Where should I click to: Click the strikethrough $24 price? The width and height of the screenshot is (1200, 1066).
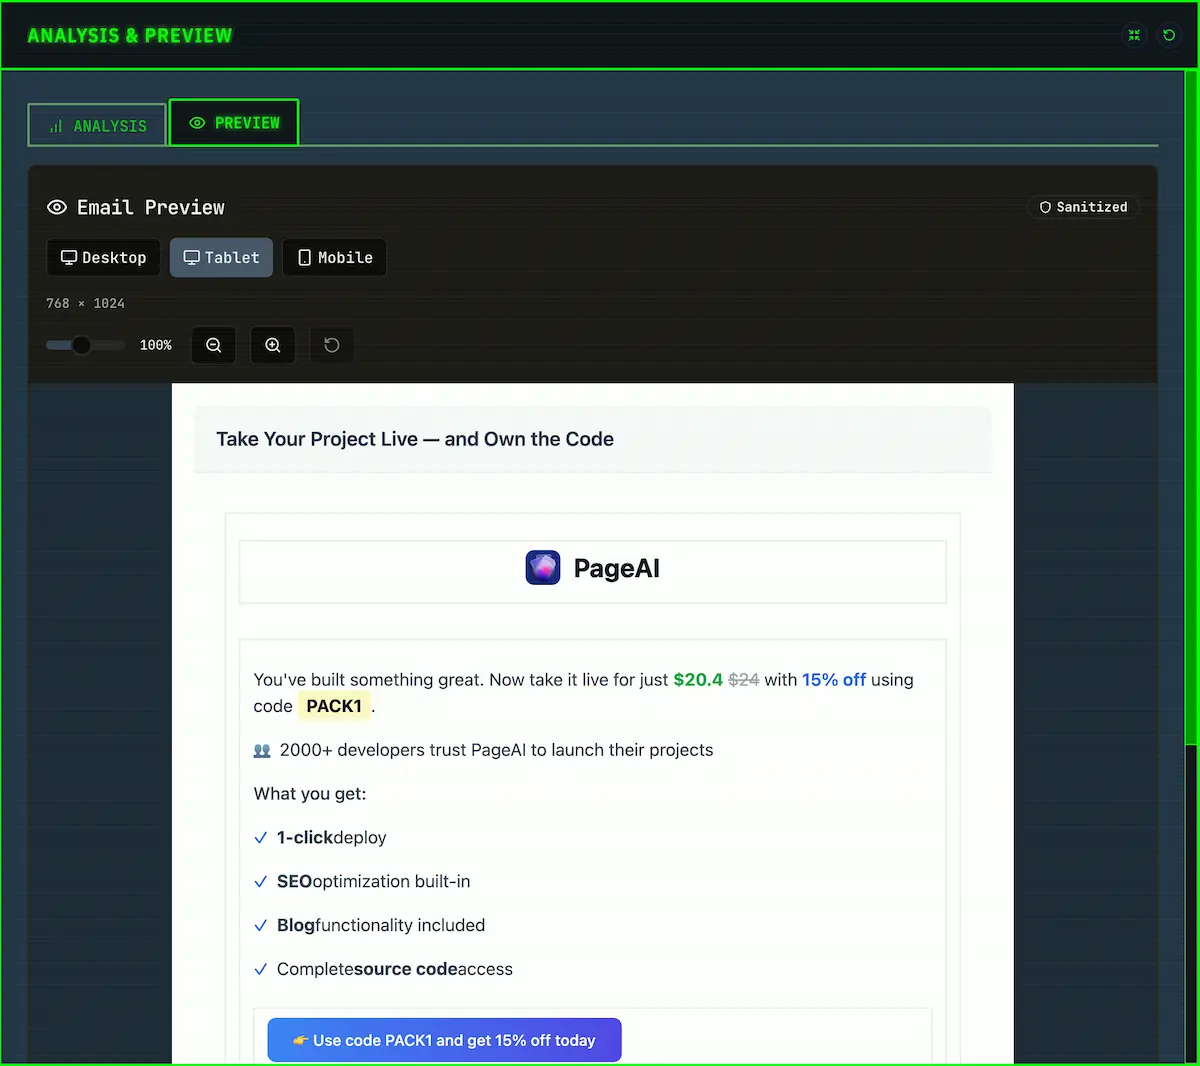coord(744,680)
